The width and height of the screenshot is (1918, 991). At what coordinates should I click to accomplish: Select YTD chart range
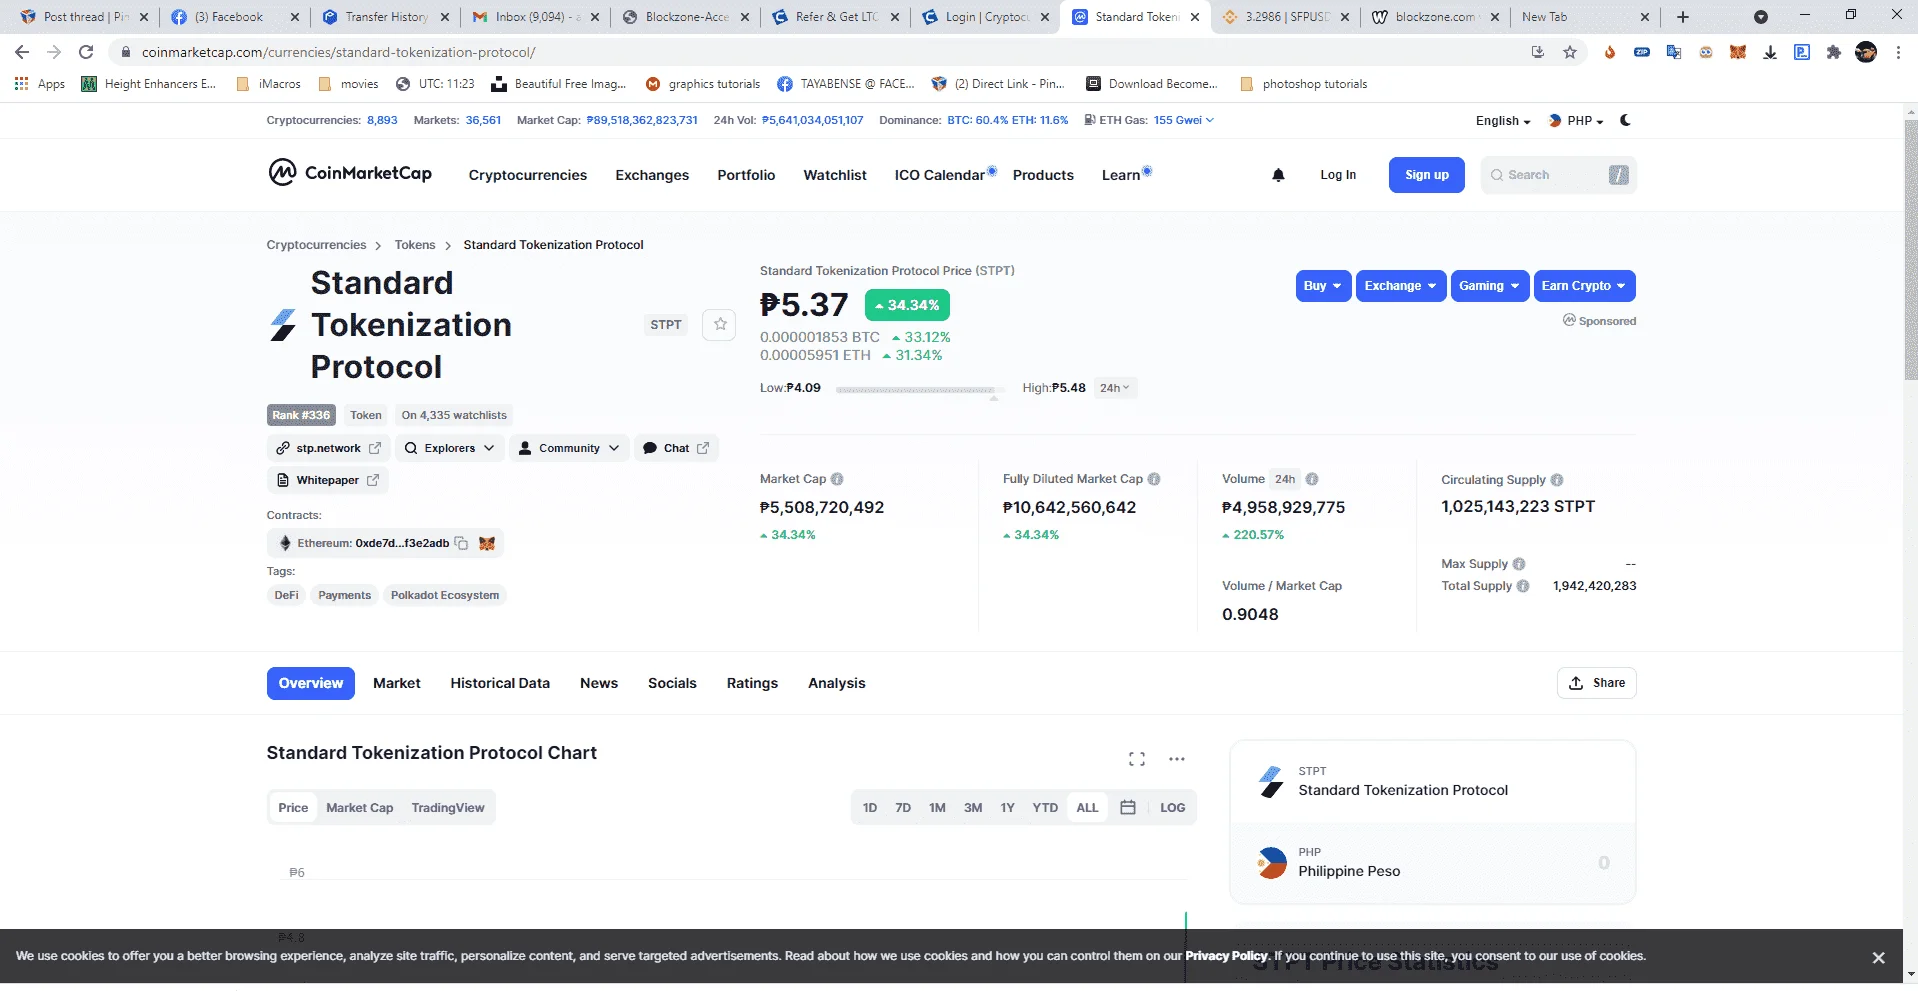[x=1045, y=807]
